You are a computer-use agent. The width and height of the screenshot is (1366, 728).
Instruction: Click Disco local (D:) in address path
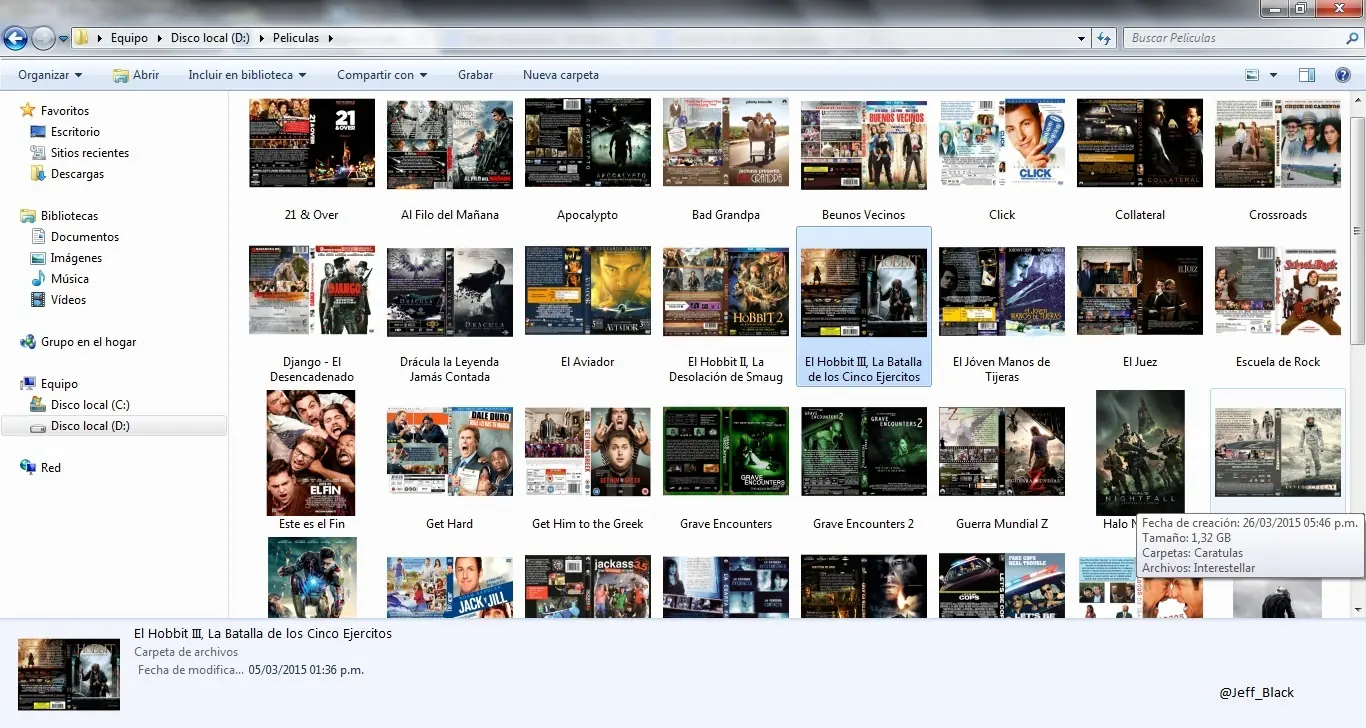point(210,38)
